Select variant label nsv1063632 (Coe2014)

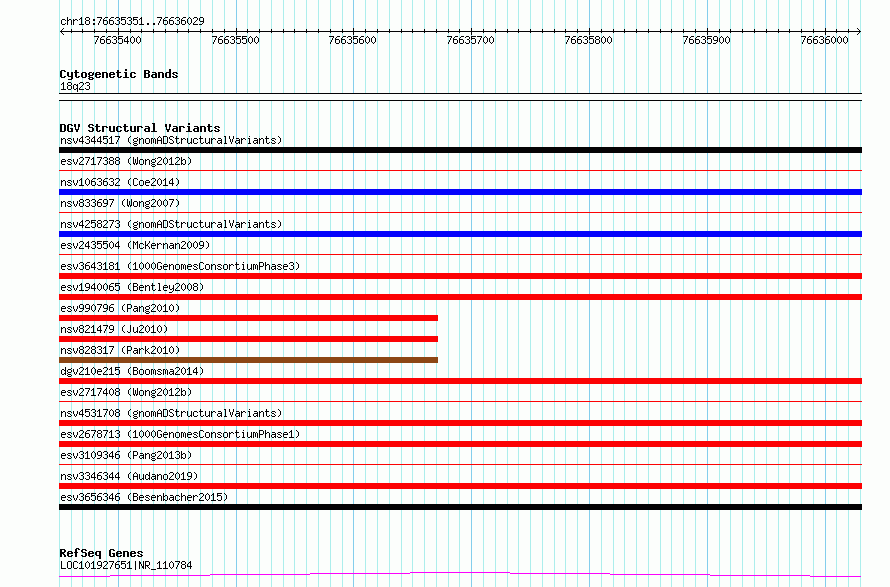(x=120, y=182)
